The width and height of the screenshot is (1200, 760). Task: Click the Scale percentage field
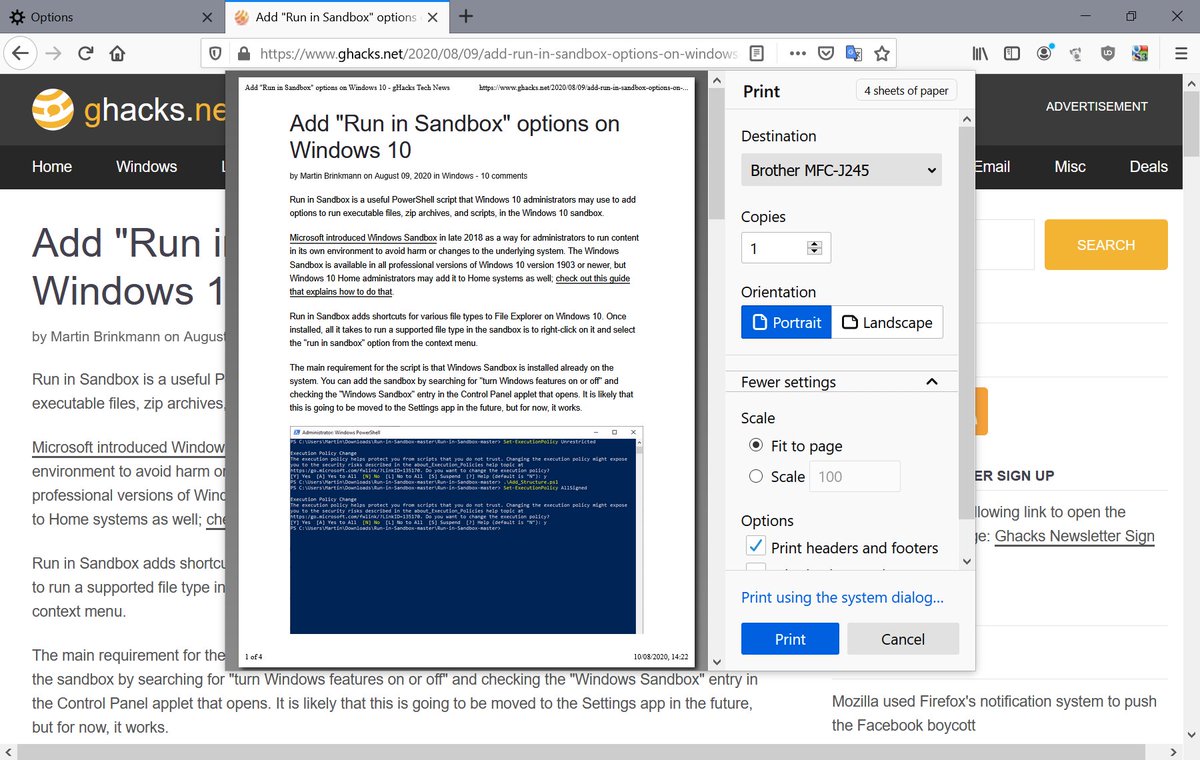854,477
